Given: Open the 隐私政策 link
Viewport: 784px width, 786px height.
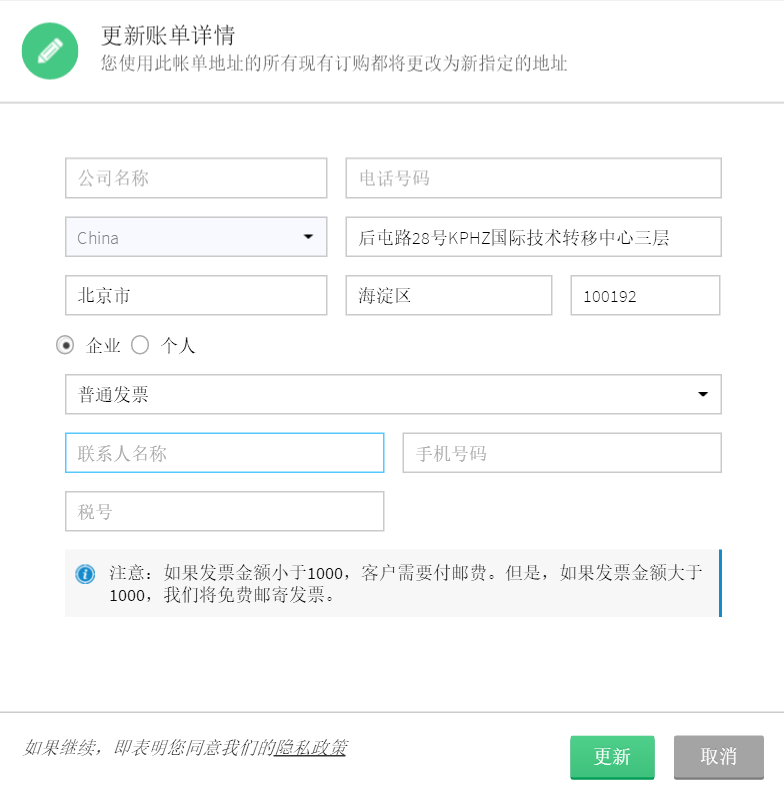Looking at the screenshot, I should coord(311,747).
